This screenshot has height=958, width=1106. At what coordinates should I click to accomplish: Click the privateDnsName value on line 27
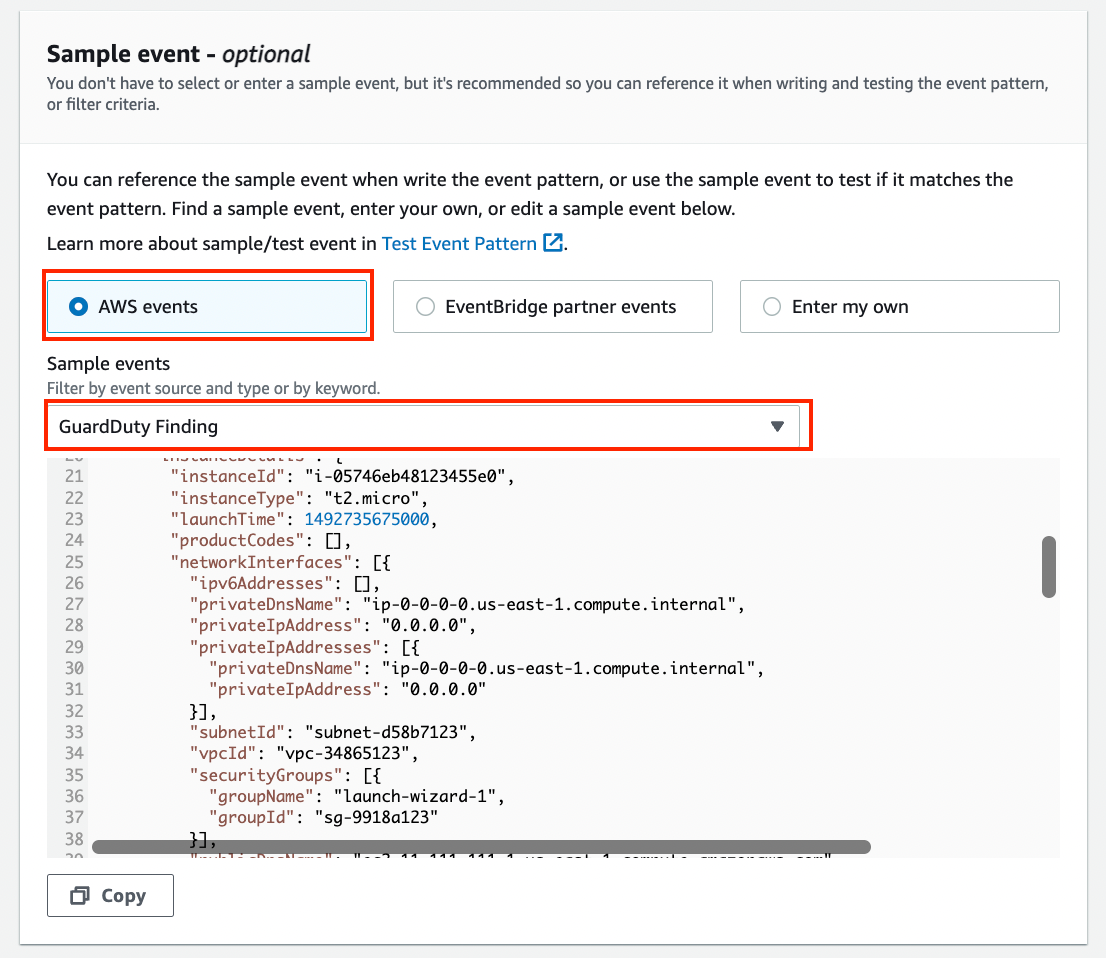[x=549, y=605]
